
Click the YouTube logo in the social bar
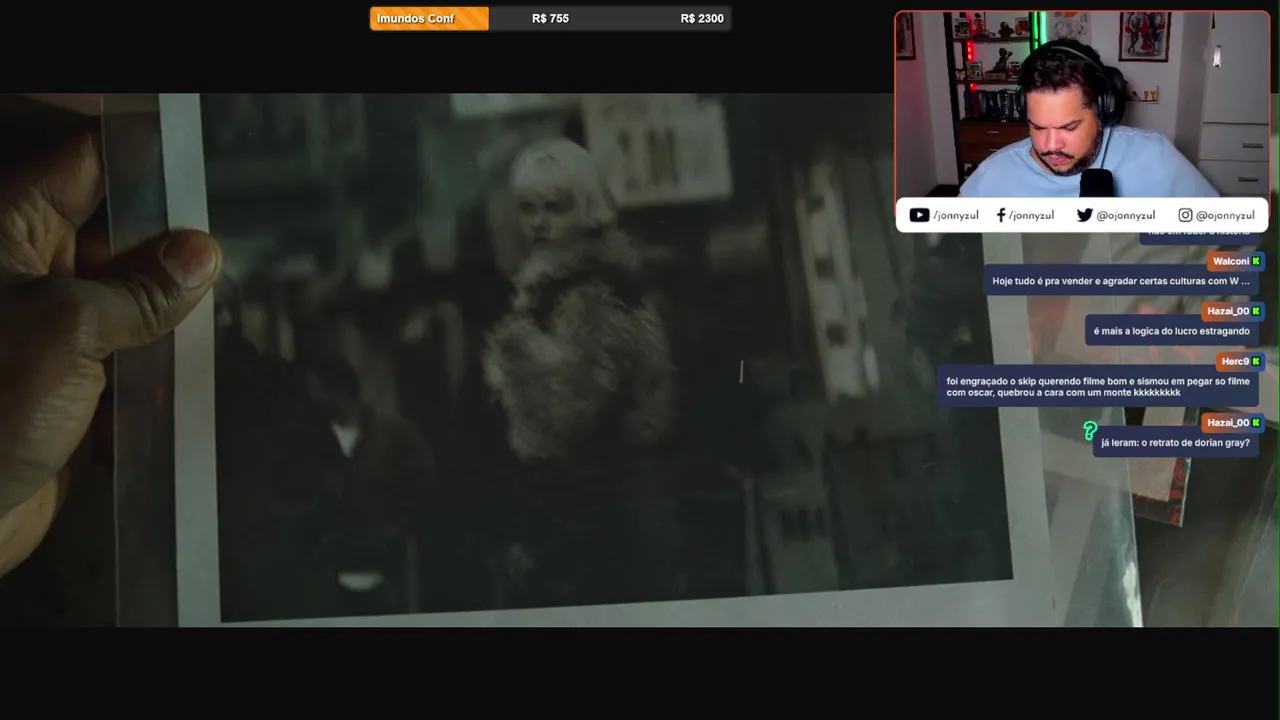click(x=919, y=215)
